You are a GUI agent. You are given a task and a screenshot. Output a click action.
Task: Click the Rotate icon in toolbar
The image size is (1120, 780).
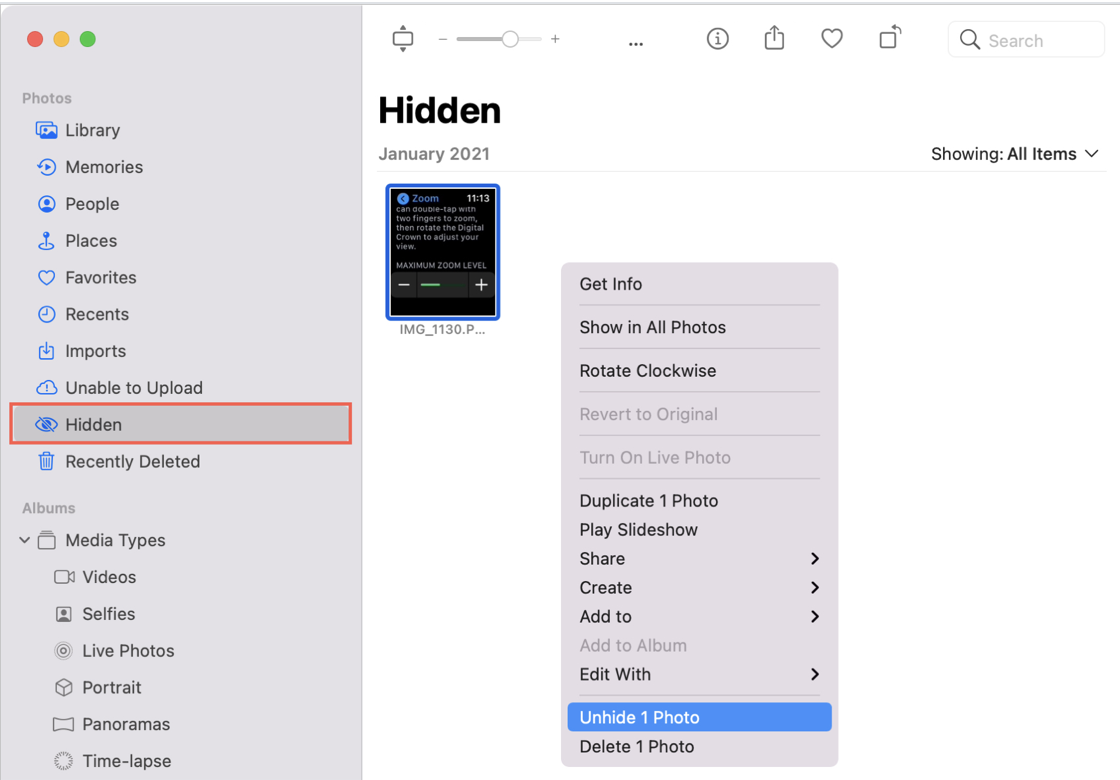coord(889,38)
